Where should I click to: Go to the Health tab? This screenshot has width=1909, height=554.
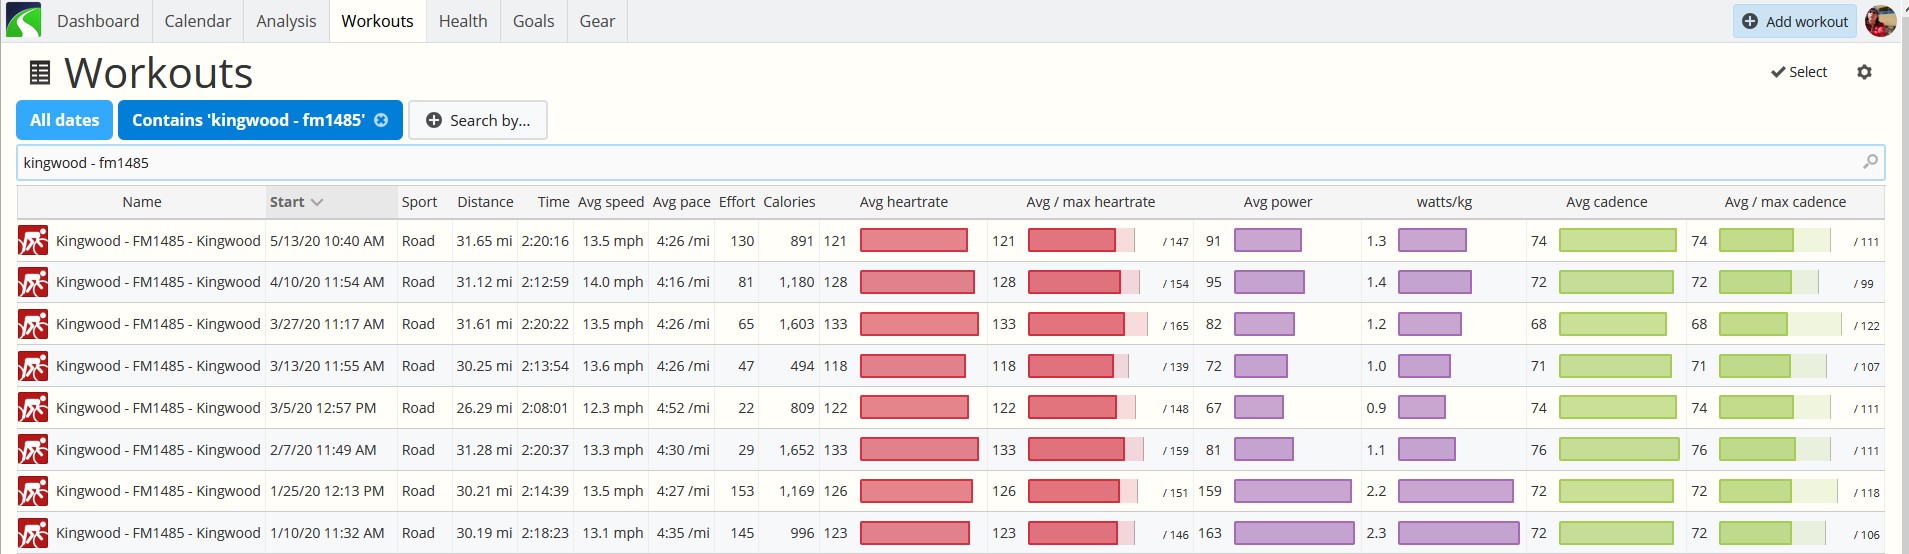point(463,21)
